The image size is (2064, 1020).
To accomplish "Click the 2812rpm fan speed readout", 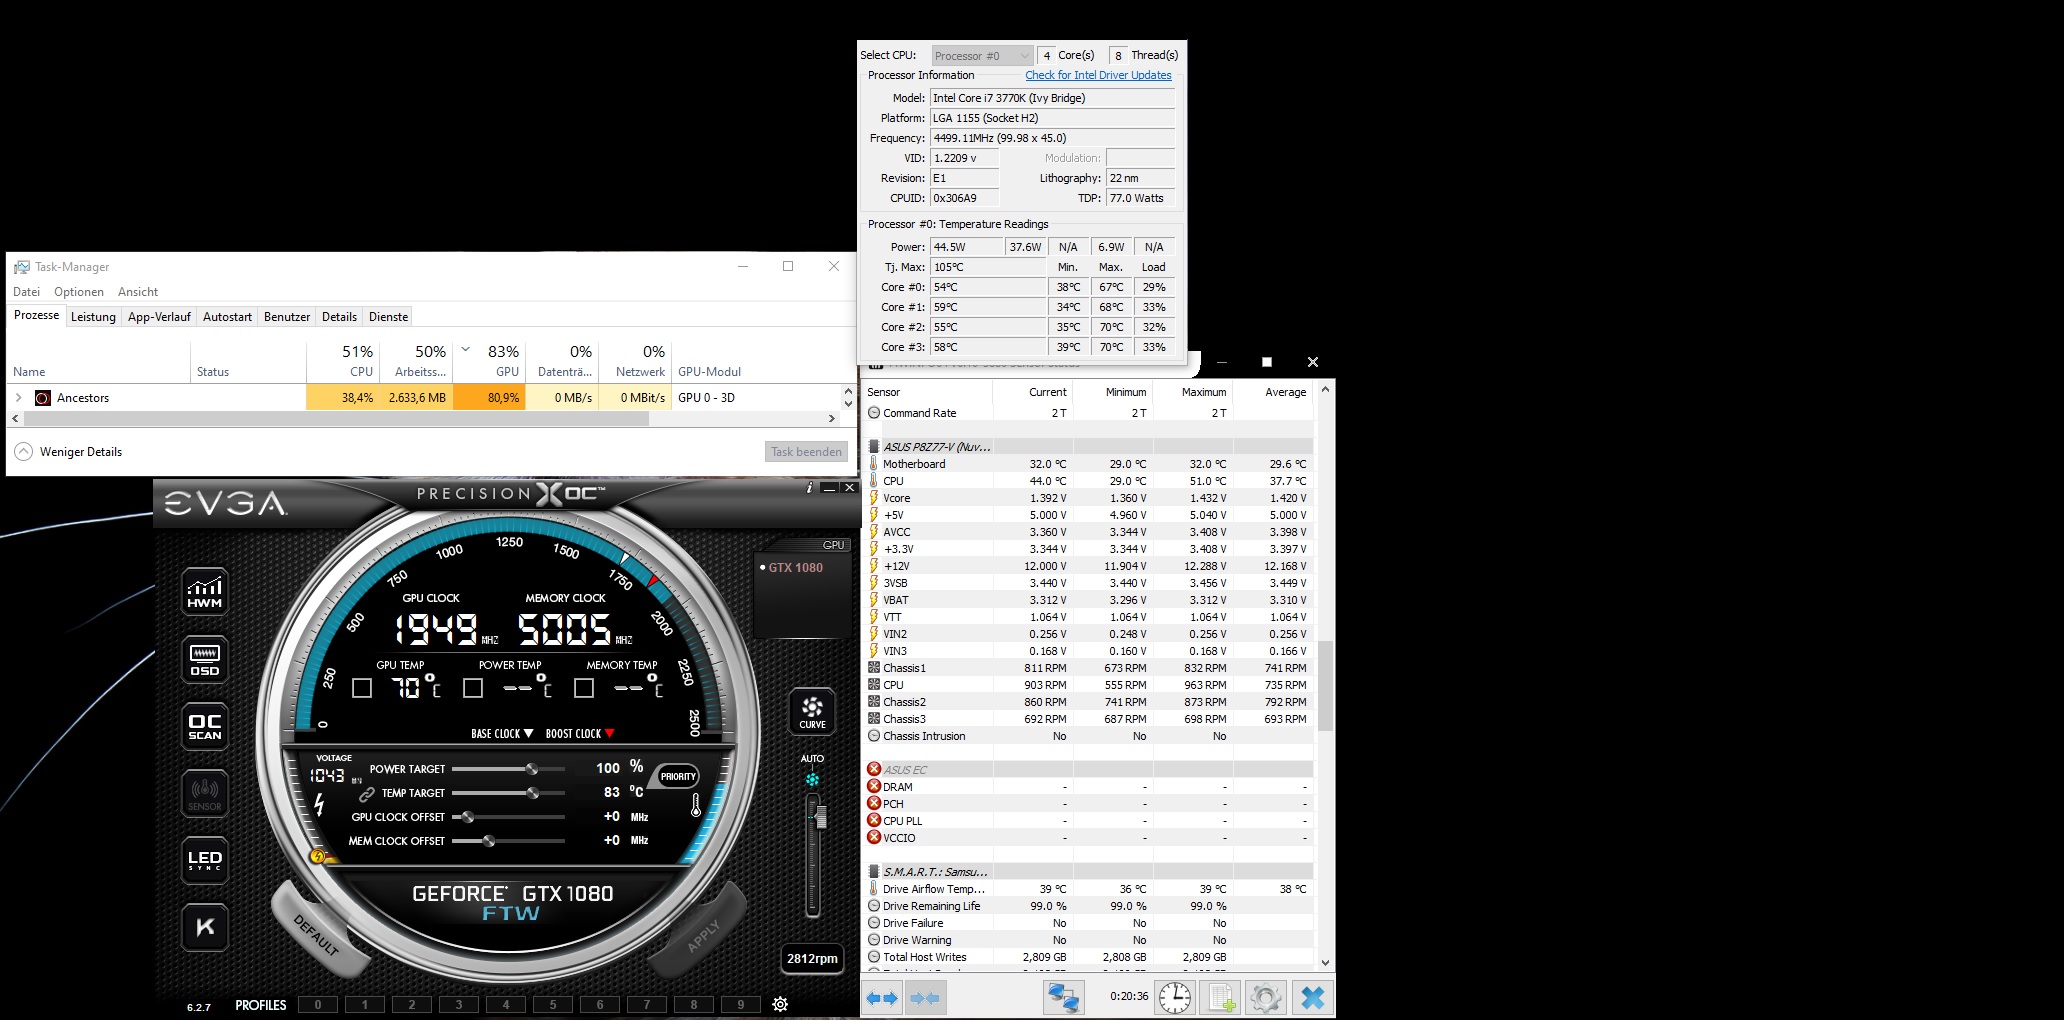I will point(812,959).
